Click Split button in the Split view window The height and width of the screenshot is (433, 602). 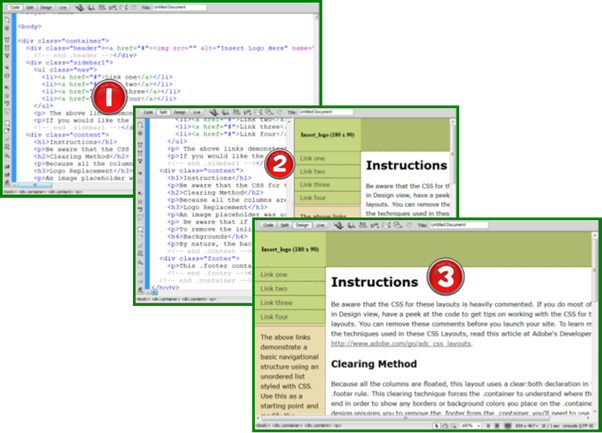click(164, 112)
